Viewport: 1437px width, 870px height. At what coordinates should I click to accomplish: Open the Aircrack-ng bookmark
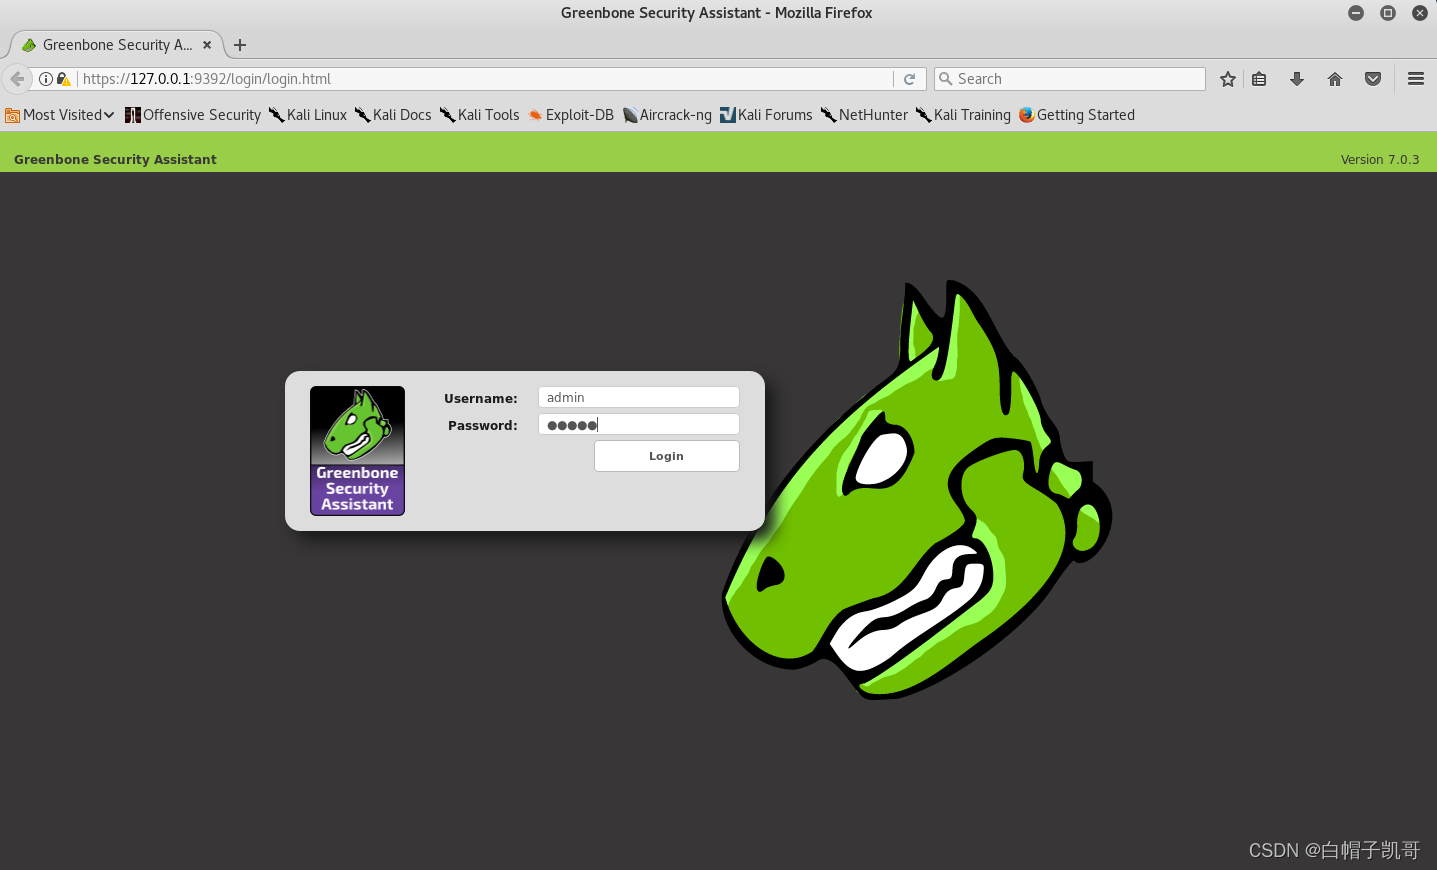667,115
